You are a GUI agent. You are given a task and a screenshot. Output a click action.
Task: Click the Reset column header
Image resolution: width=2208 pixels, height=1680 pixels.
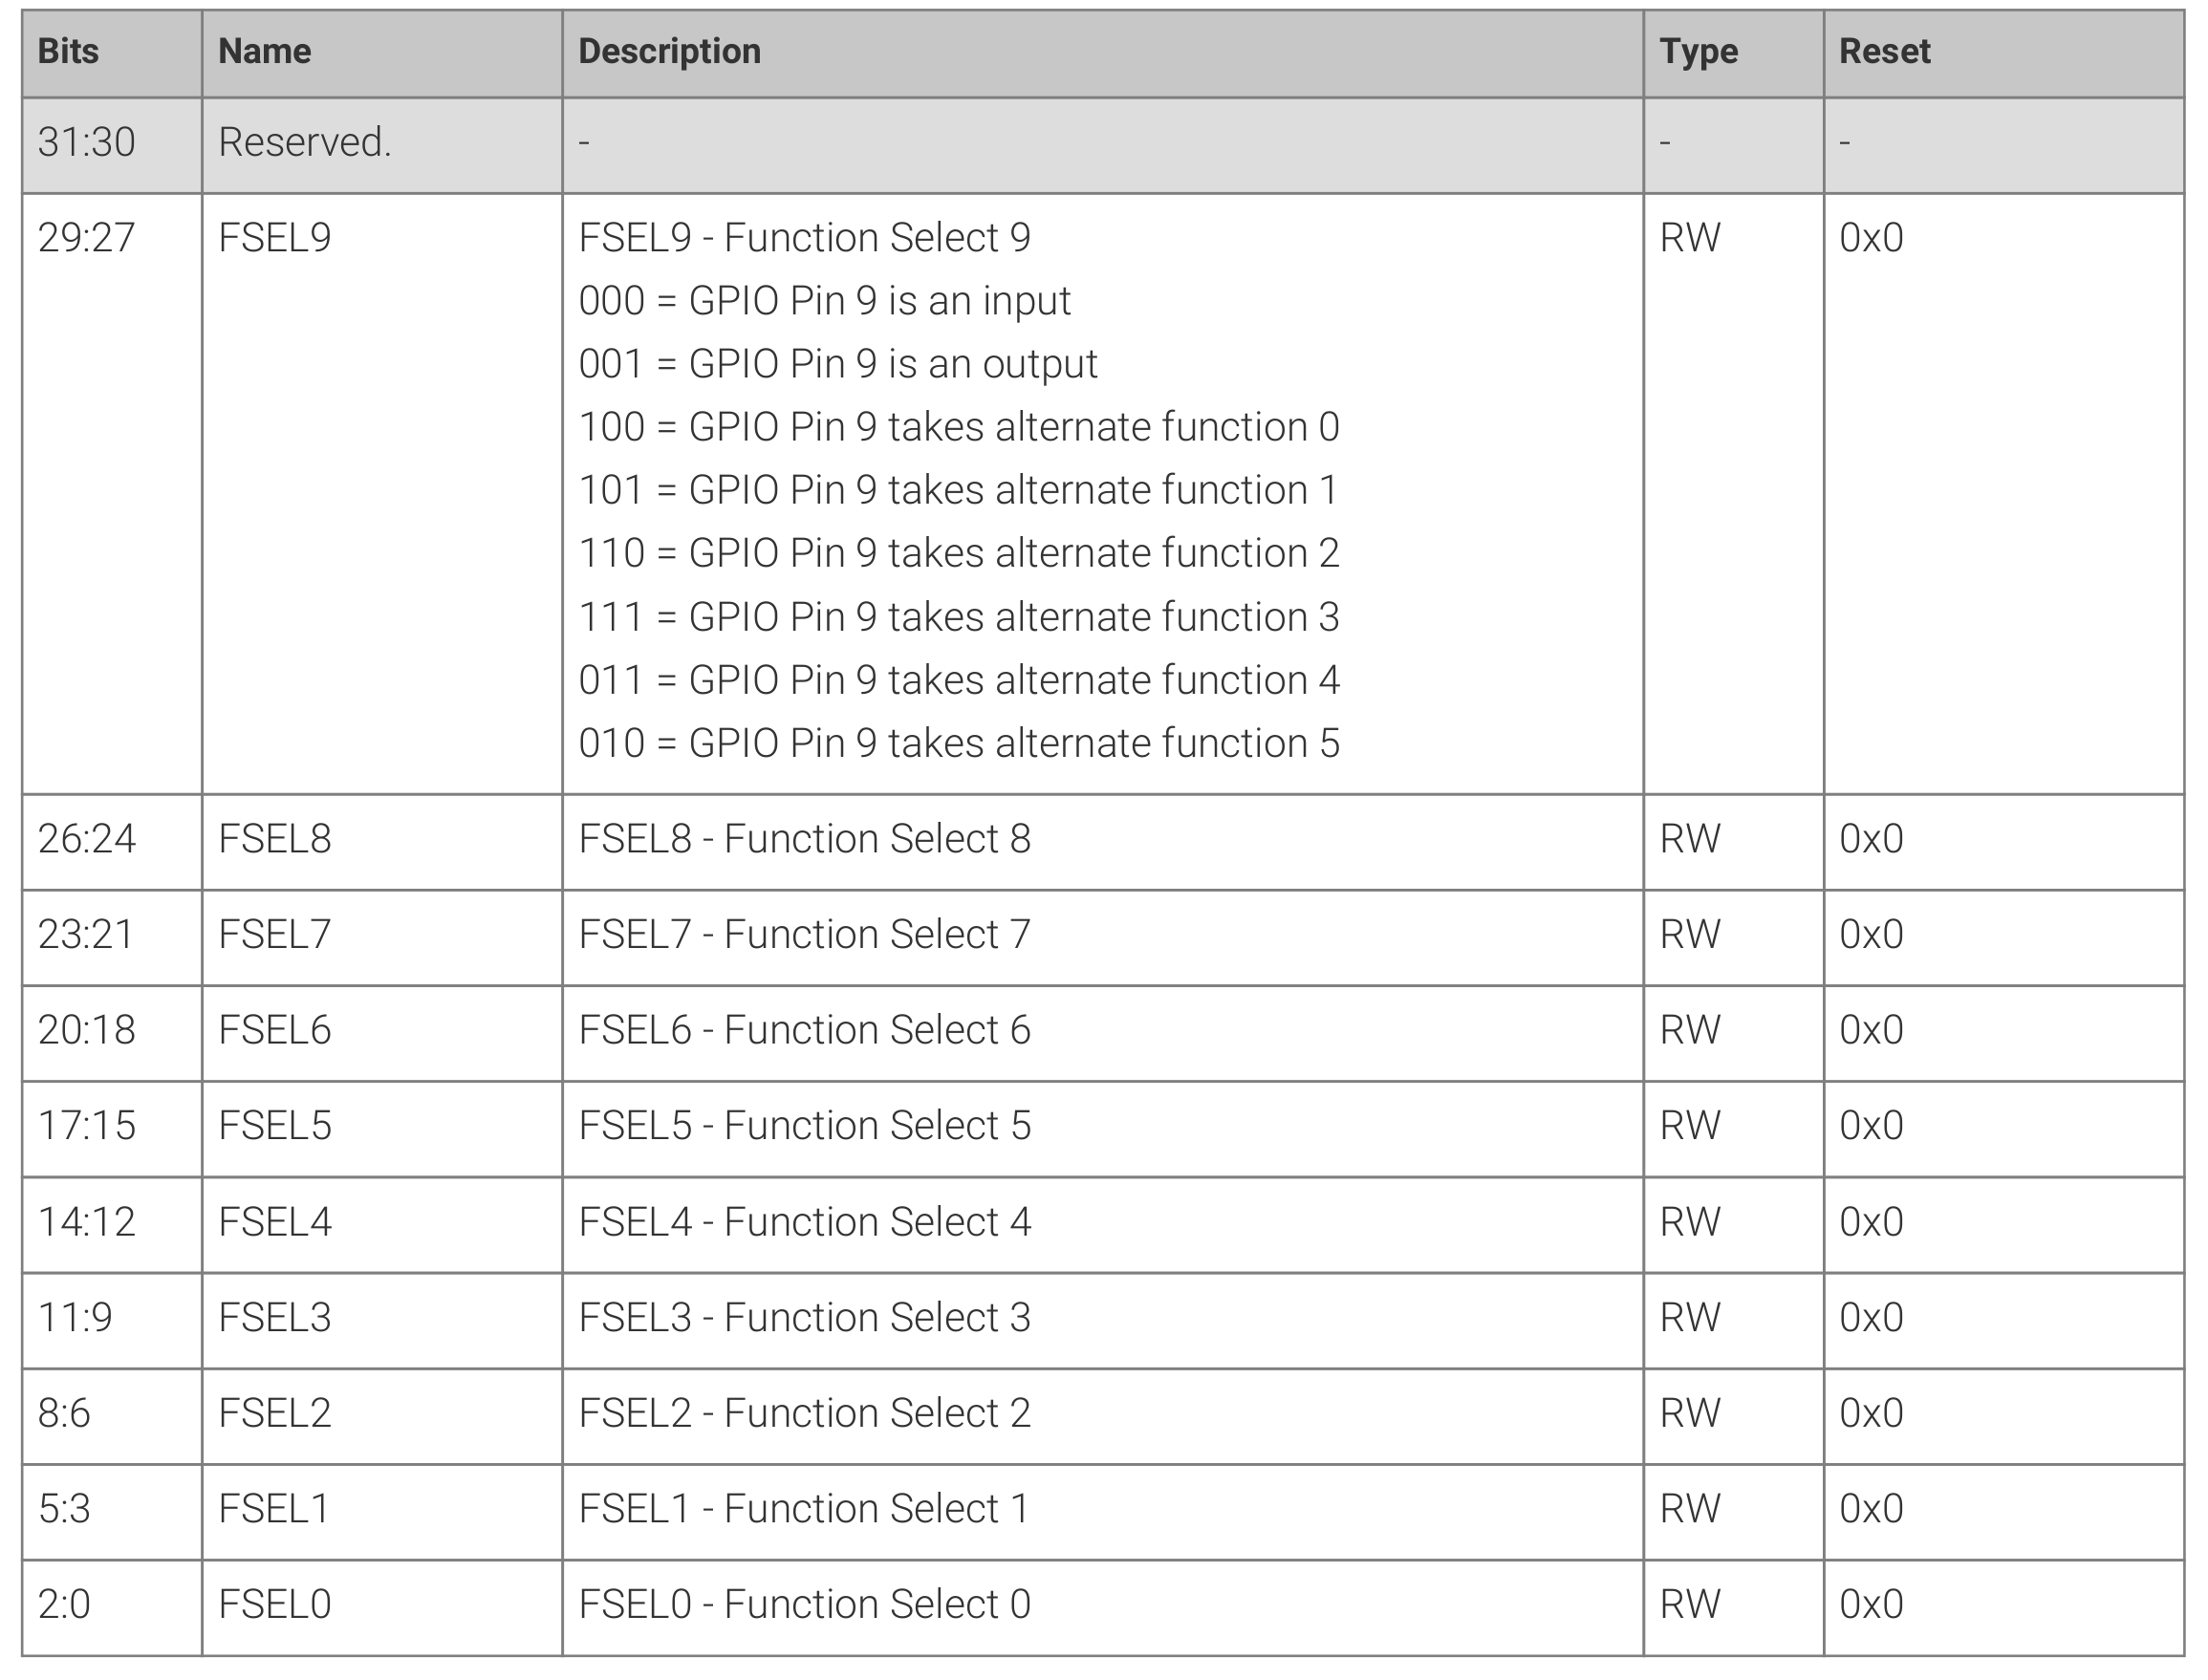coord(1884,52)
